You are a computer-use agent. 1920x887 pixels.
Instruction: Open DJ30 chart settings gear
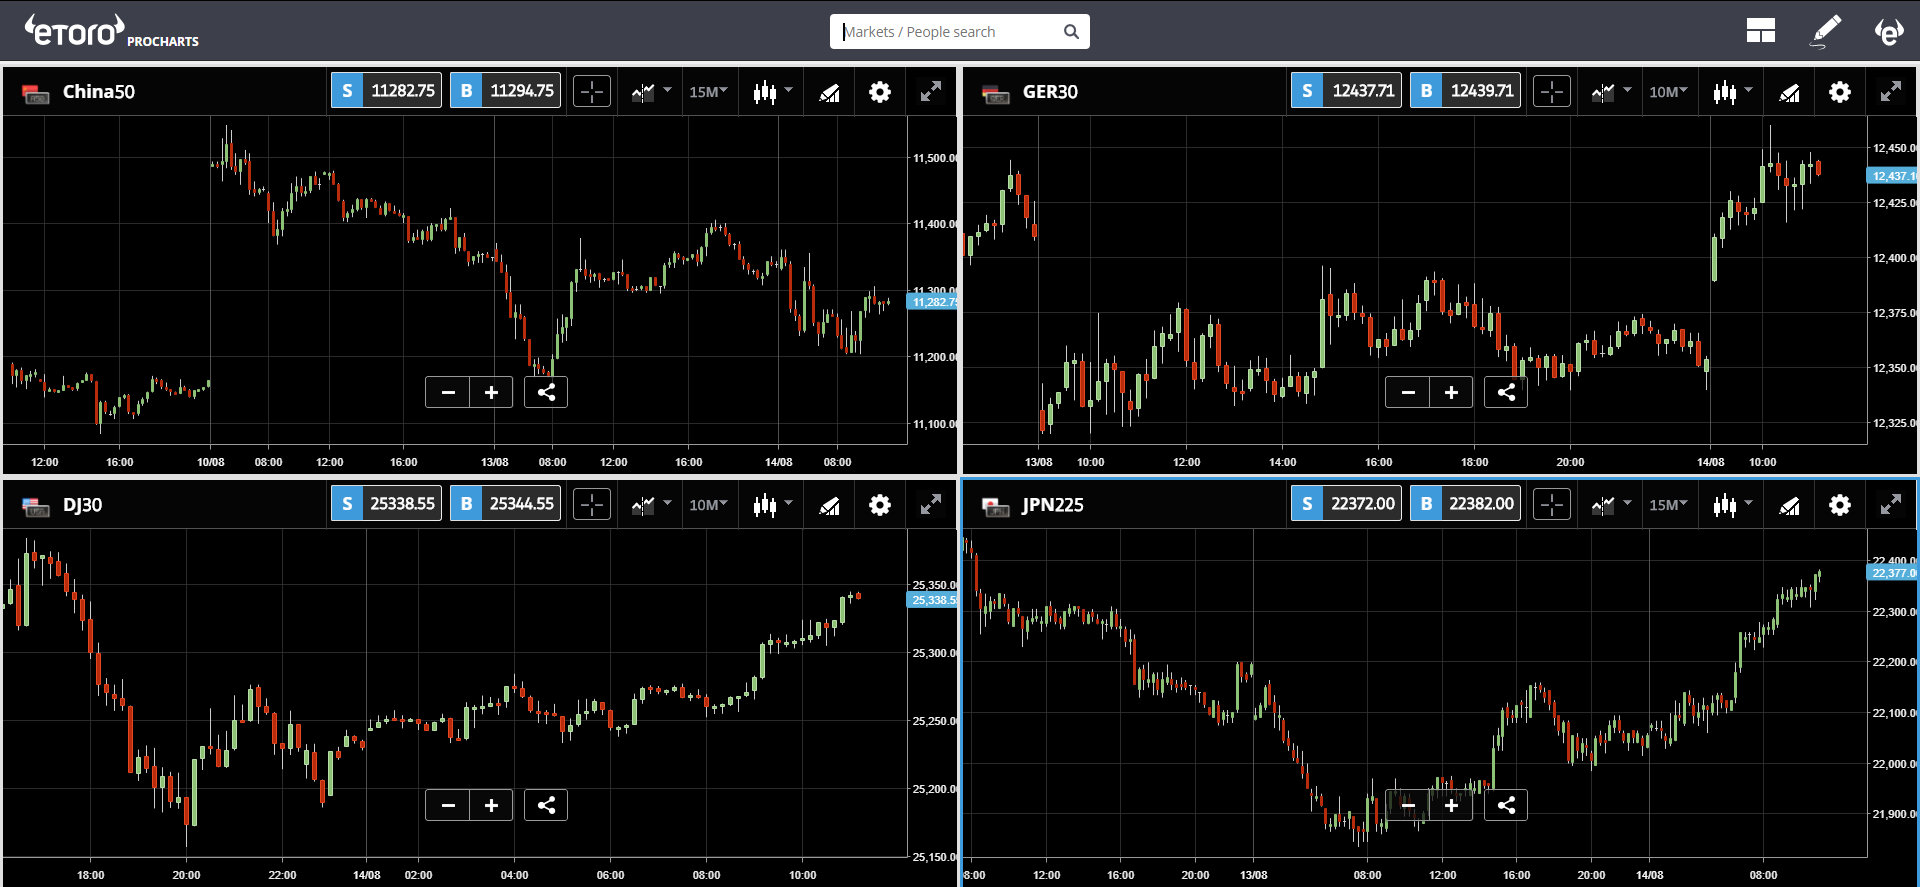(879, 505)
